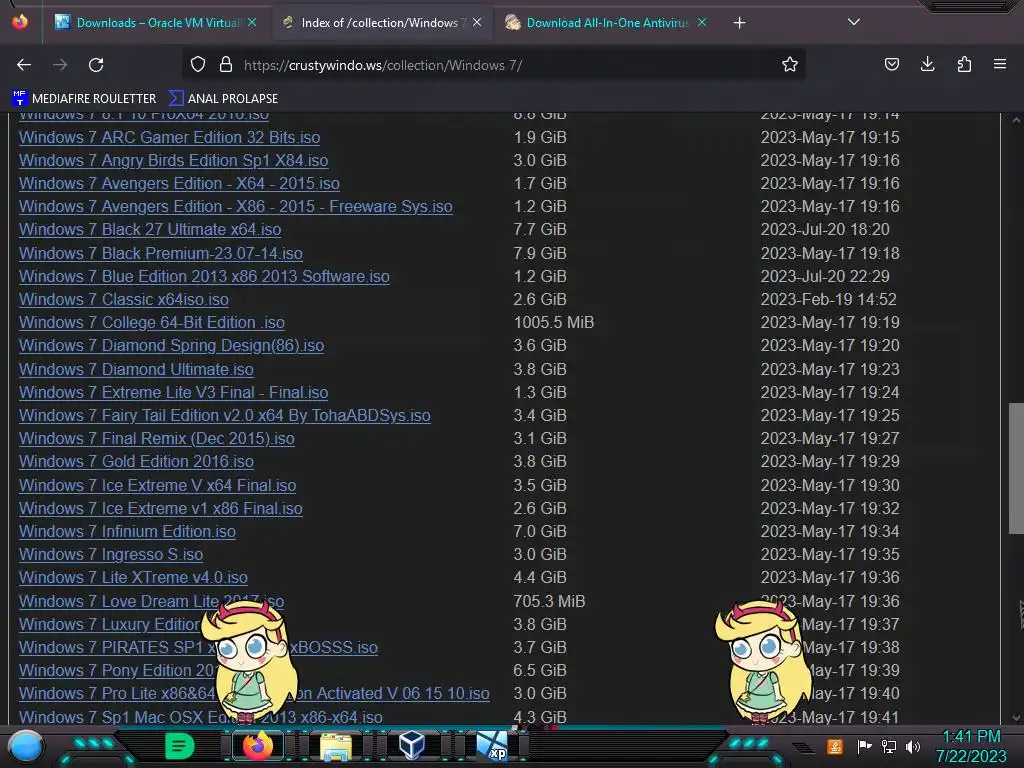
Task: Open network status icon in tray
Action: tap(889, 746)
